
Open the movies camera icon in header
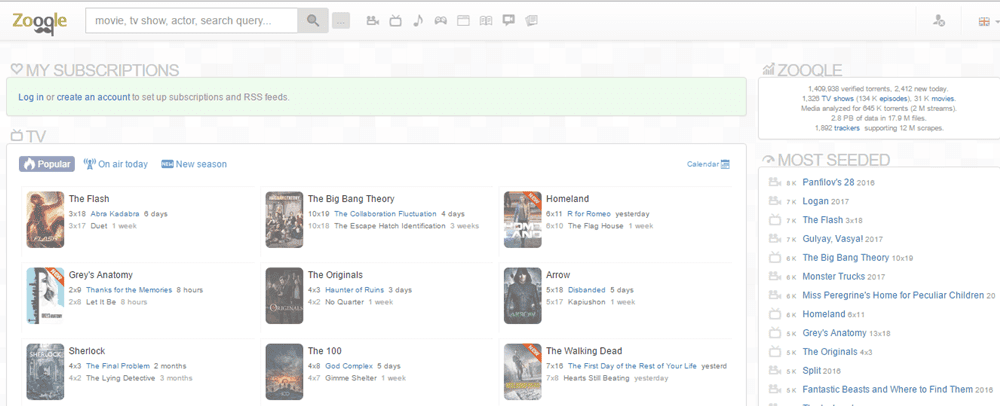pyautogui.click(x=372, y=20)
